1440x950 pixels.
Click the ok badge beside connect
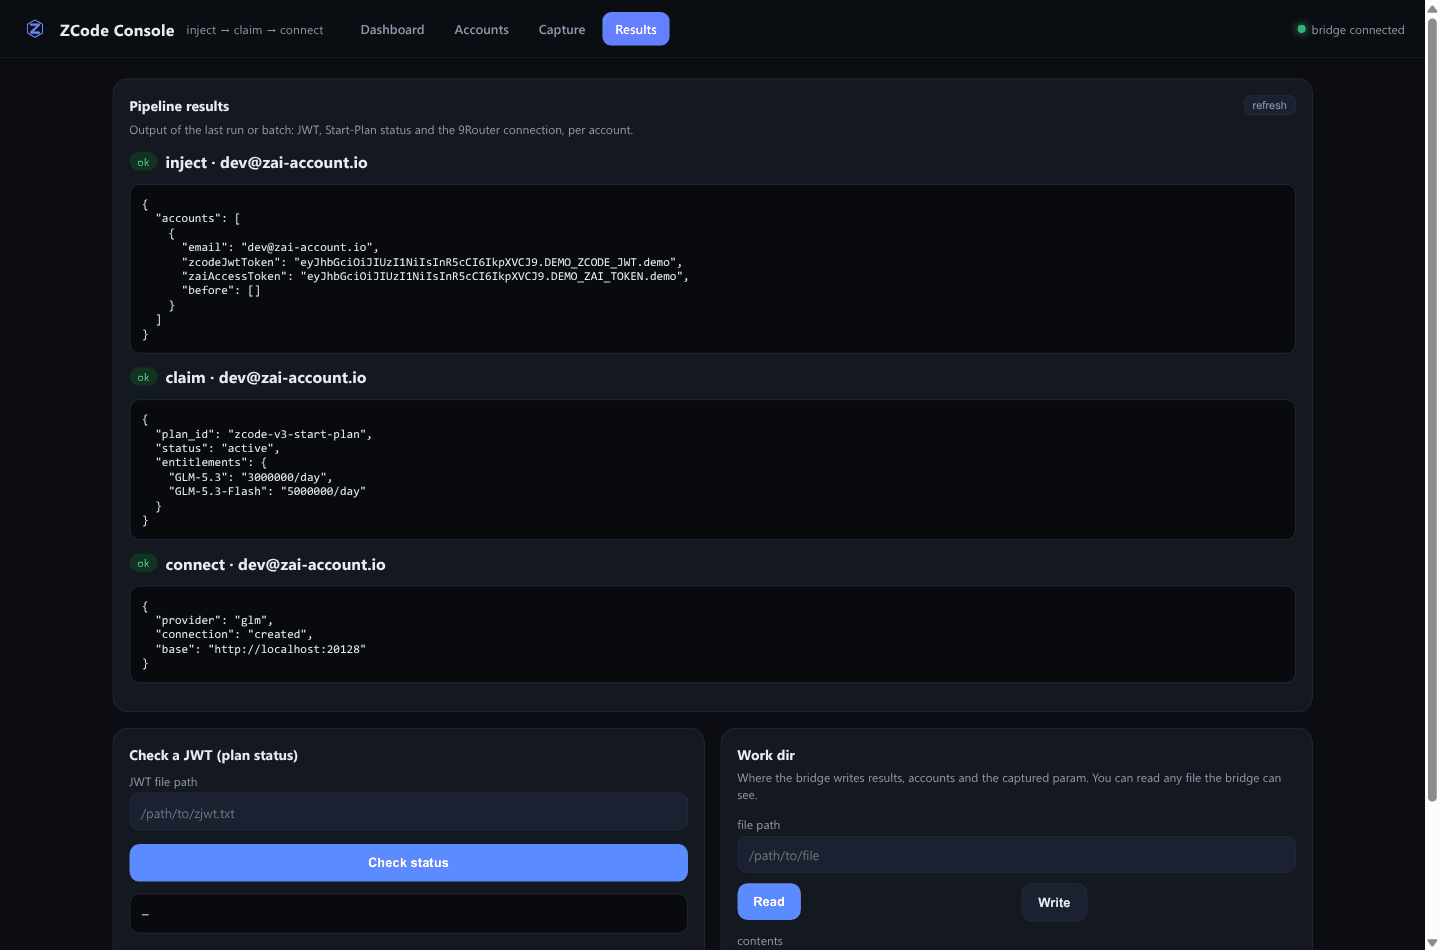[x=143, y=563]
